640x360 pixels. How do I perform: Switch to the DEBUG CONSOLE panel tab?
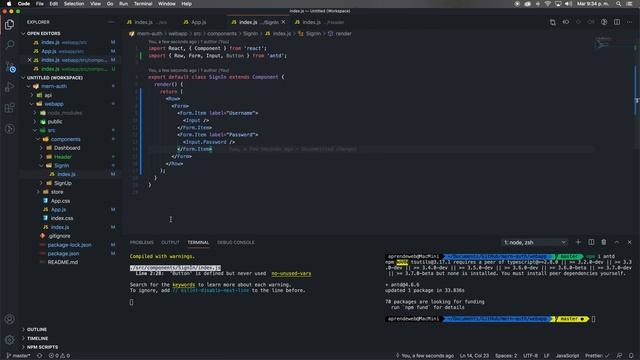(236, 242)
